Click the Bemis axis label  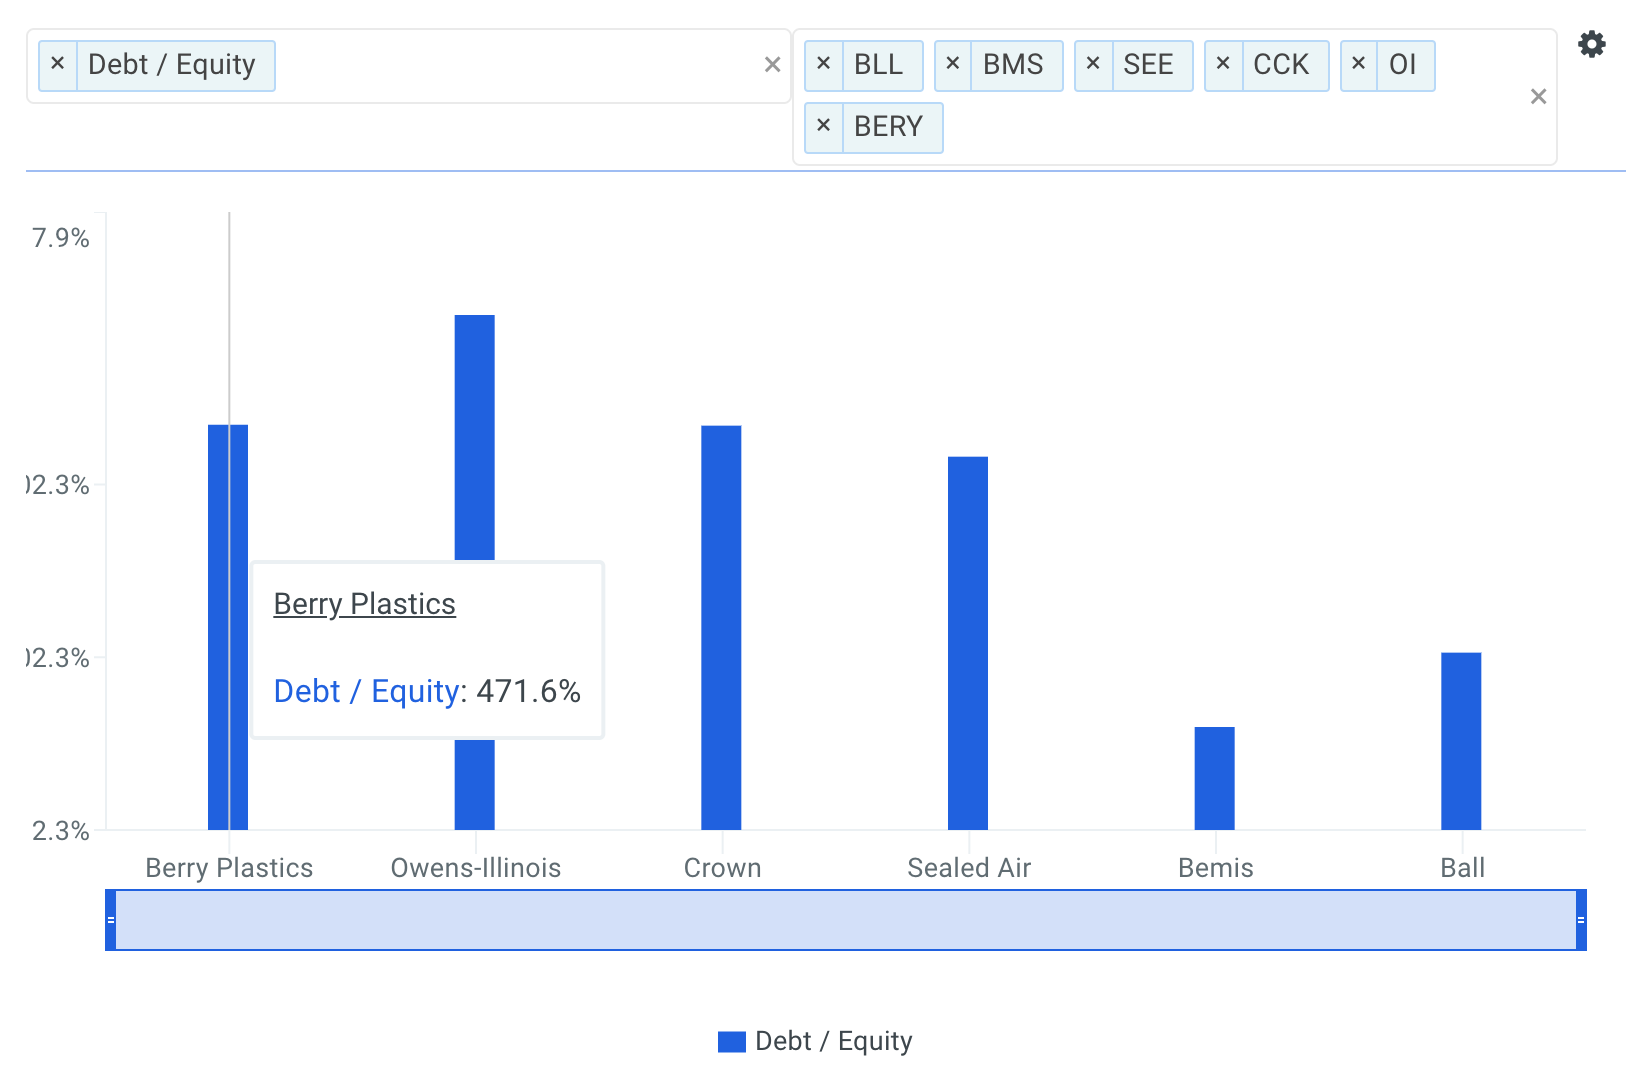(1216, 867)
